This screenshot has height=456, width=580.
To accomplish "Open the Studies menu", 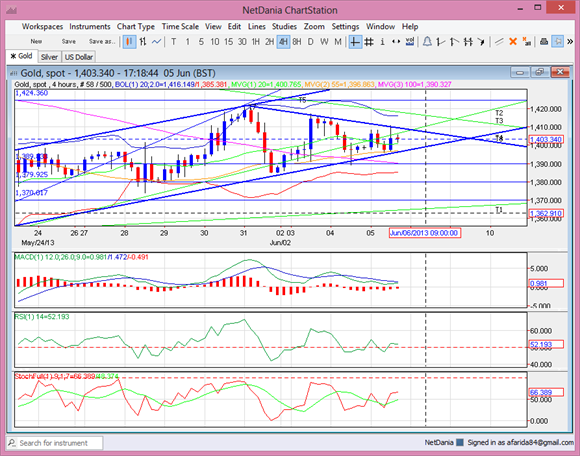I will 284,27.
